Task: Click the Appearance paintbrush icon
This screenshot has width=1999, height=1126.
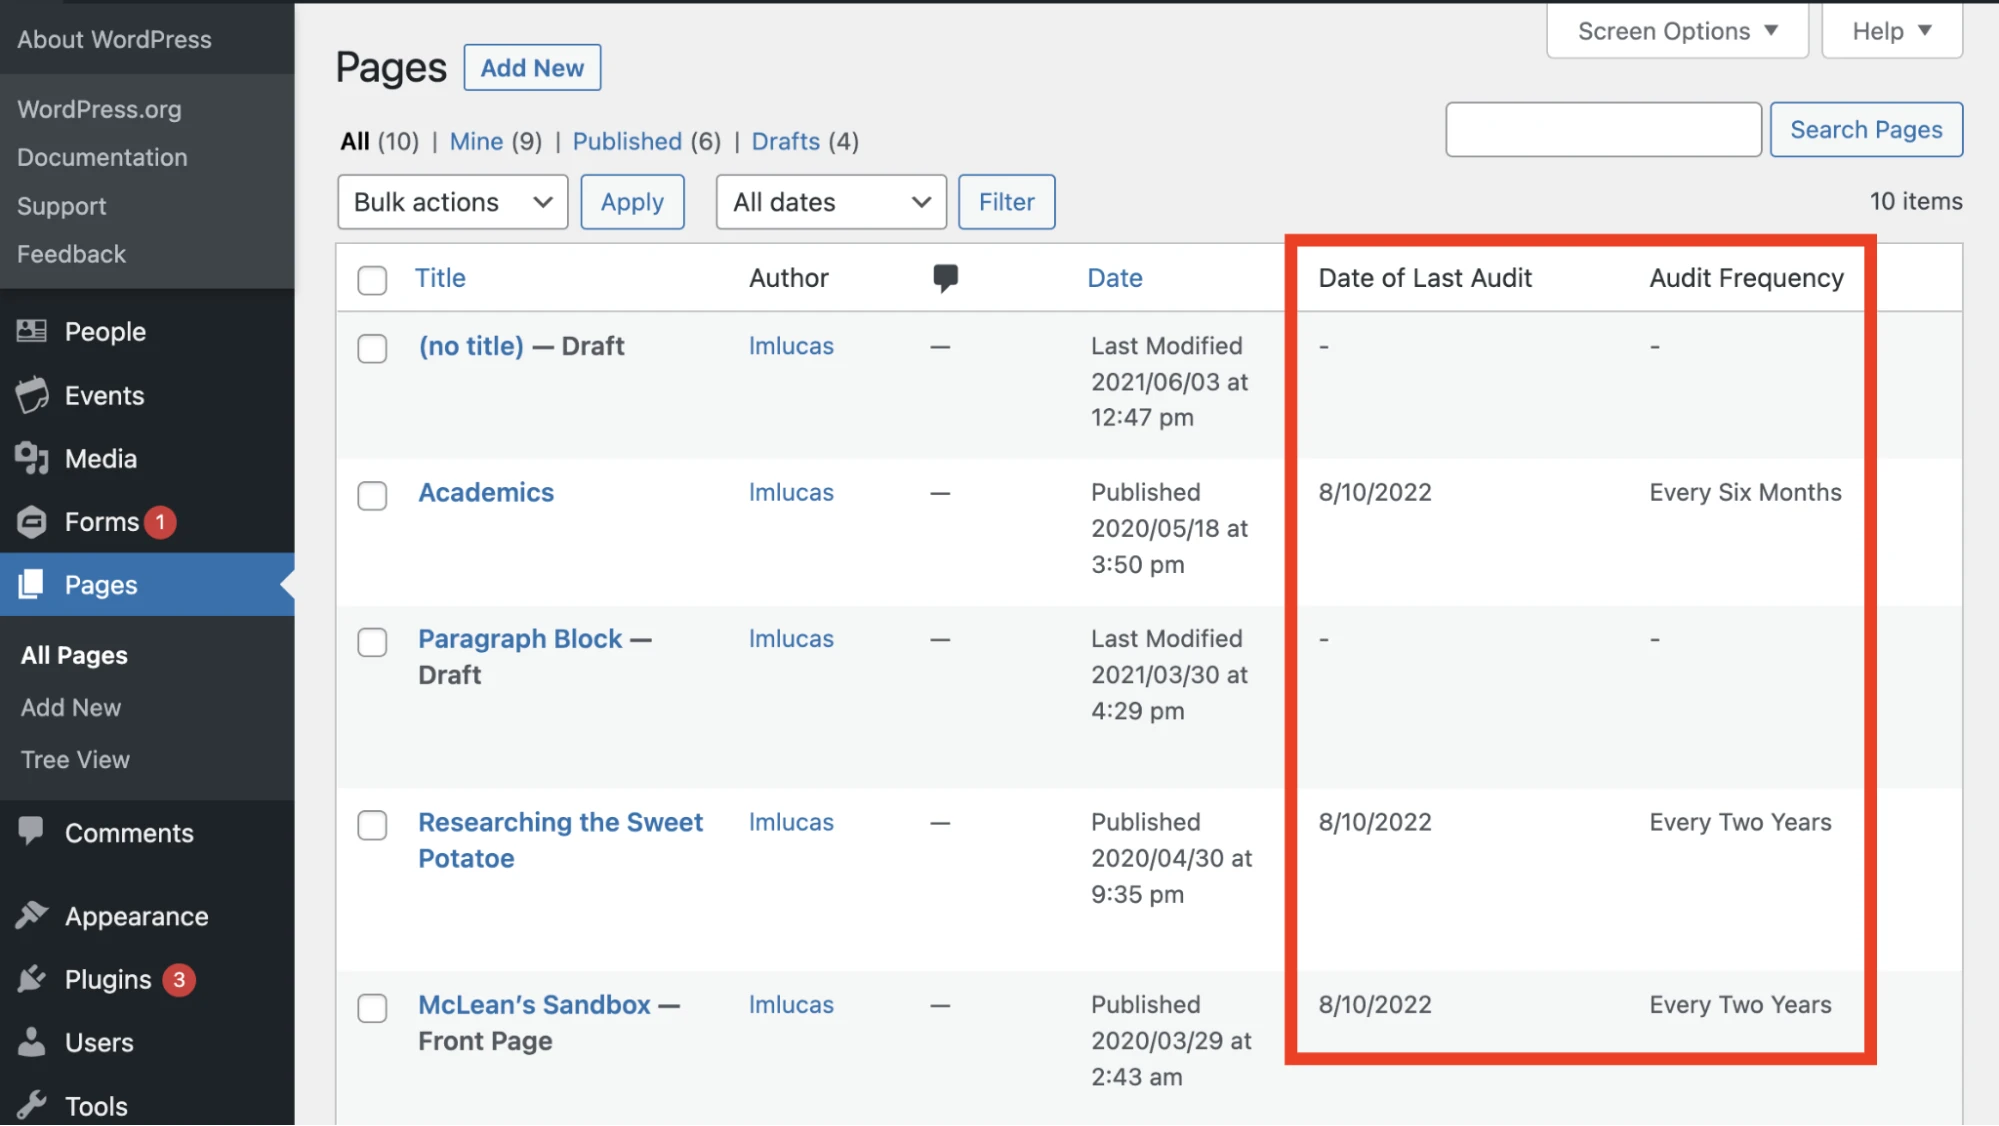Action: pos(32,915)
